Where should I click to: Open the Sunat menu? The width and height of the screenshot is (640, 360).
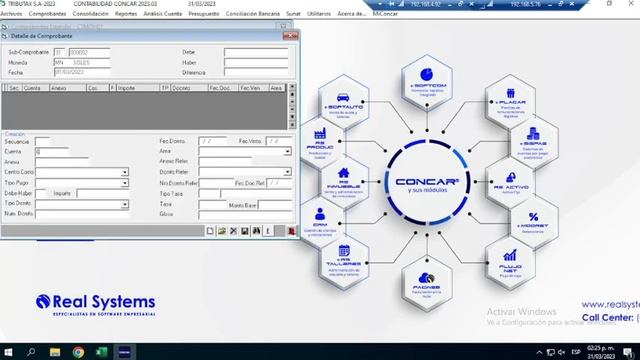(293, 13)
